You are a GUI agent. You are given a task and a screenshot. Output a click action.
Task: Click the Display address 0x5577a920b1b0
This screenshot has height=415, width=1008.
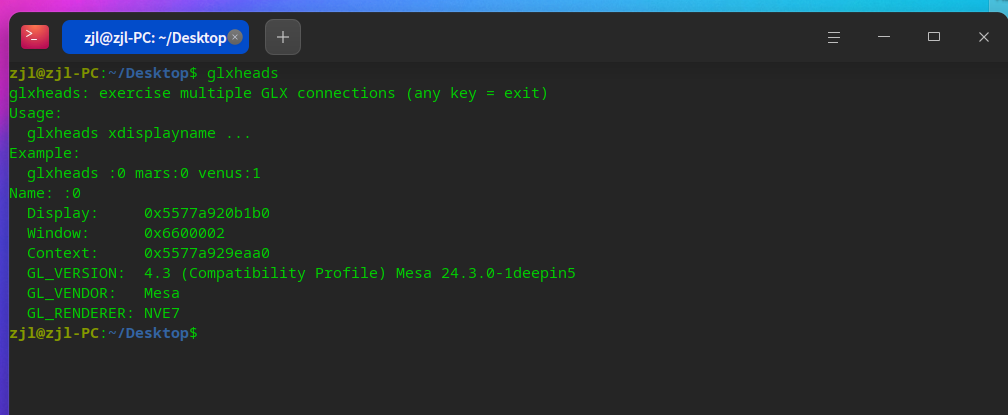coord(207,213)
